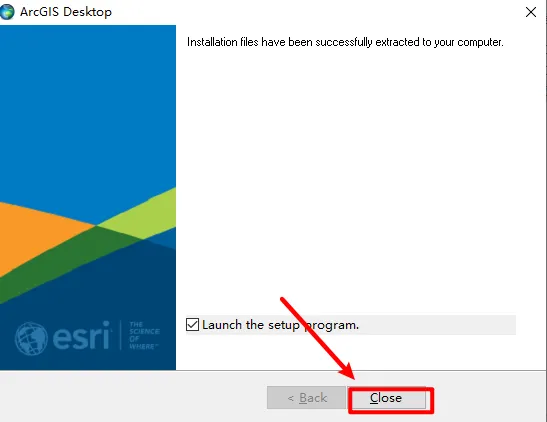Click 'THE SCIENCE OF WHERE' tagline

144,335
